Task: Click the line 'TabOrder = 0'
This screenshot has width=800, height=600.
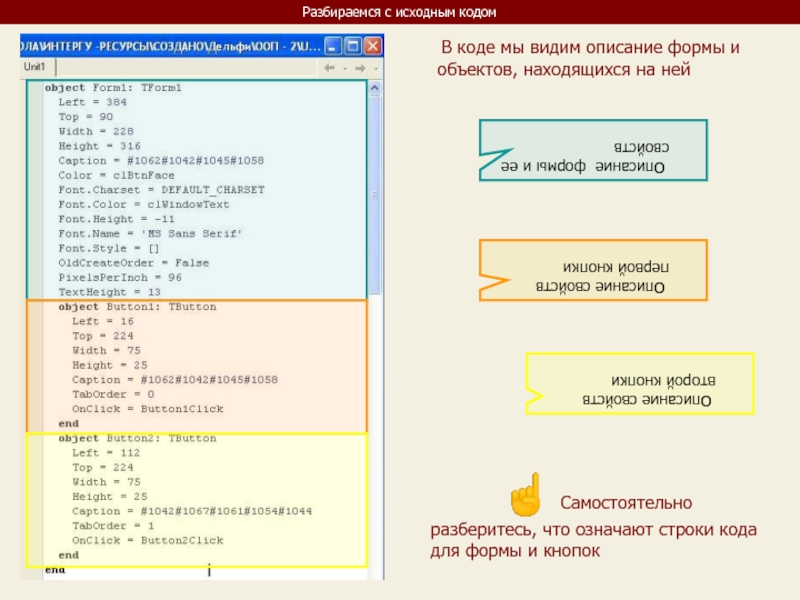Action: [113, 394]
